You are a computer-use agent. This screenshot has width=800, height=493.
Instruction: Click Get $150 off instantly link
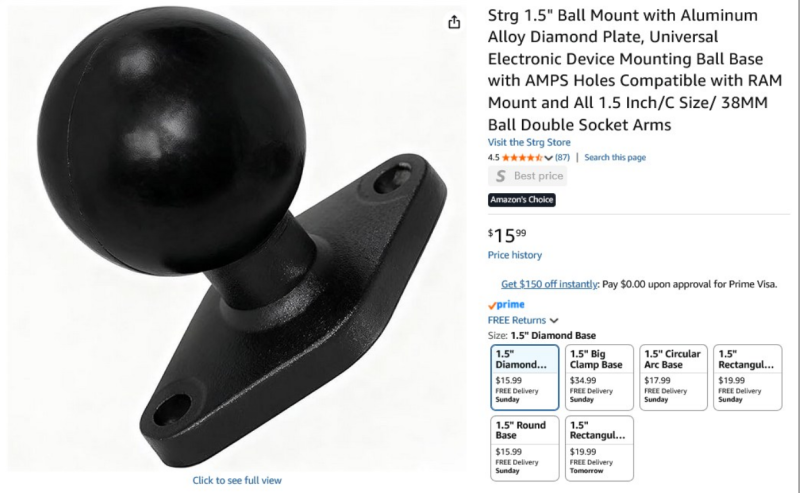(549, 284)
